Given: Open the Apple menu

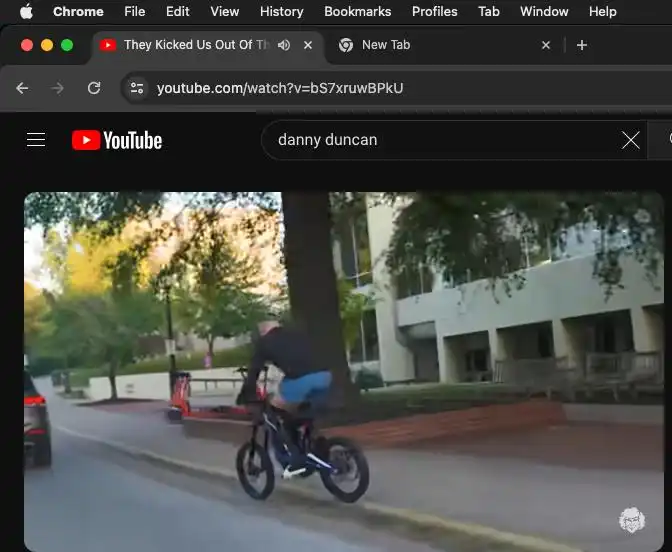Looking at the screenshot, I should (26, 12).
